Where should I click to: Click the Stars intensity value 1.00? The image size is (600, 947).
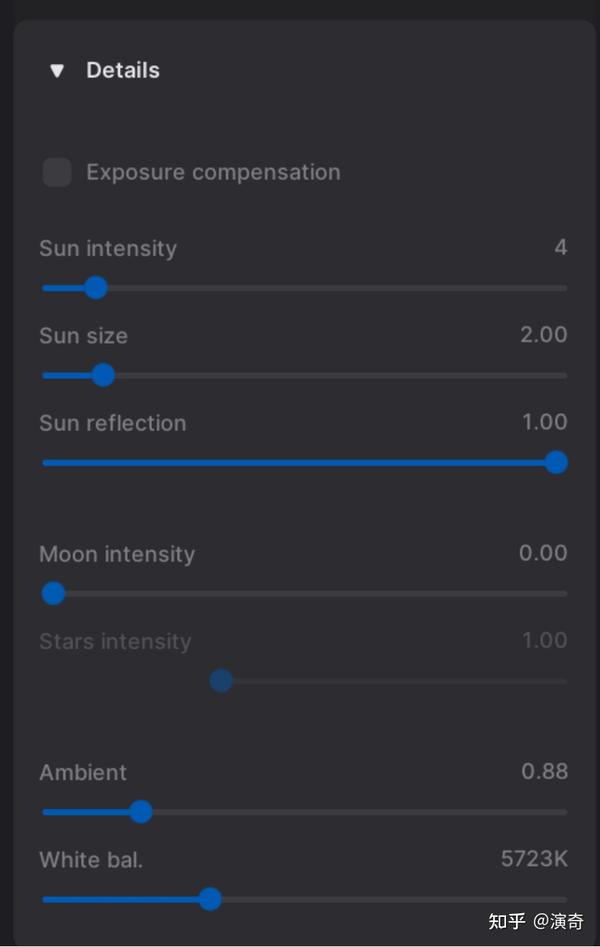point(544,640)
